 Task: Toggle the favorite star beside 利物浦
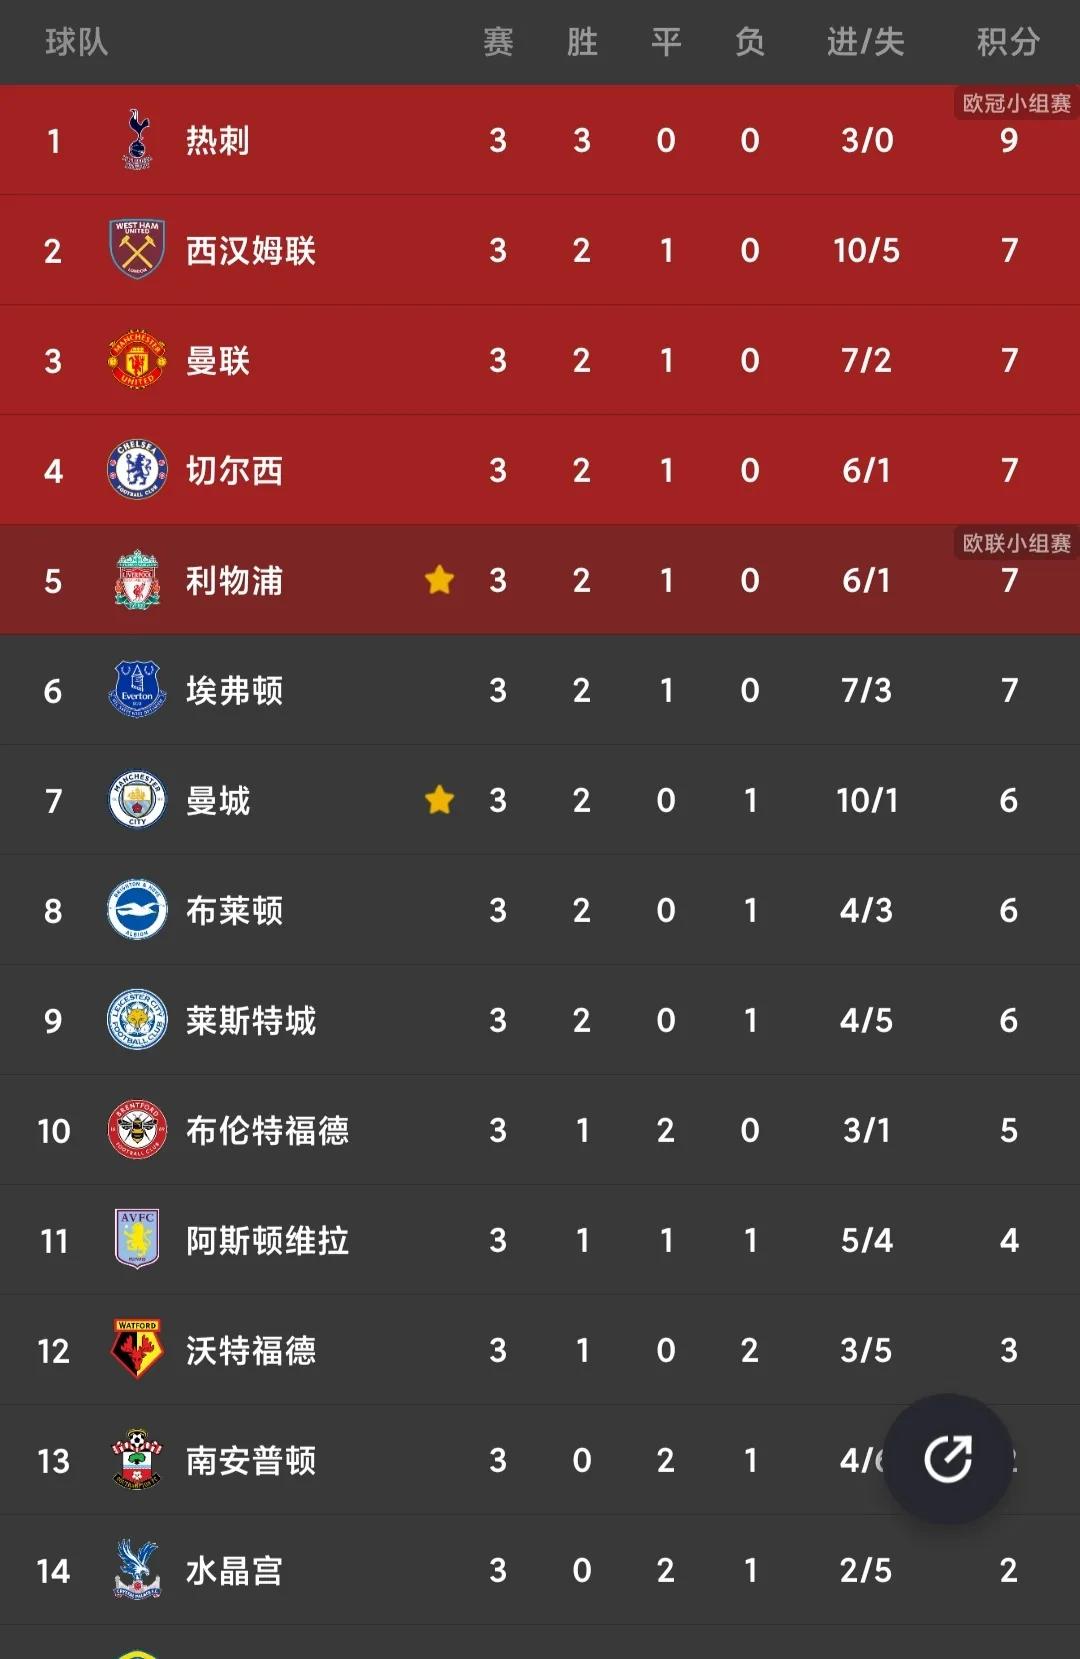point(439,580)
